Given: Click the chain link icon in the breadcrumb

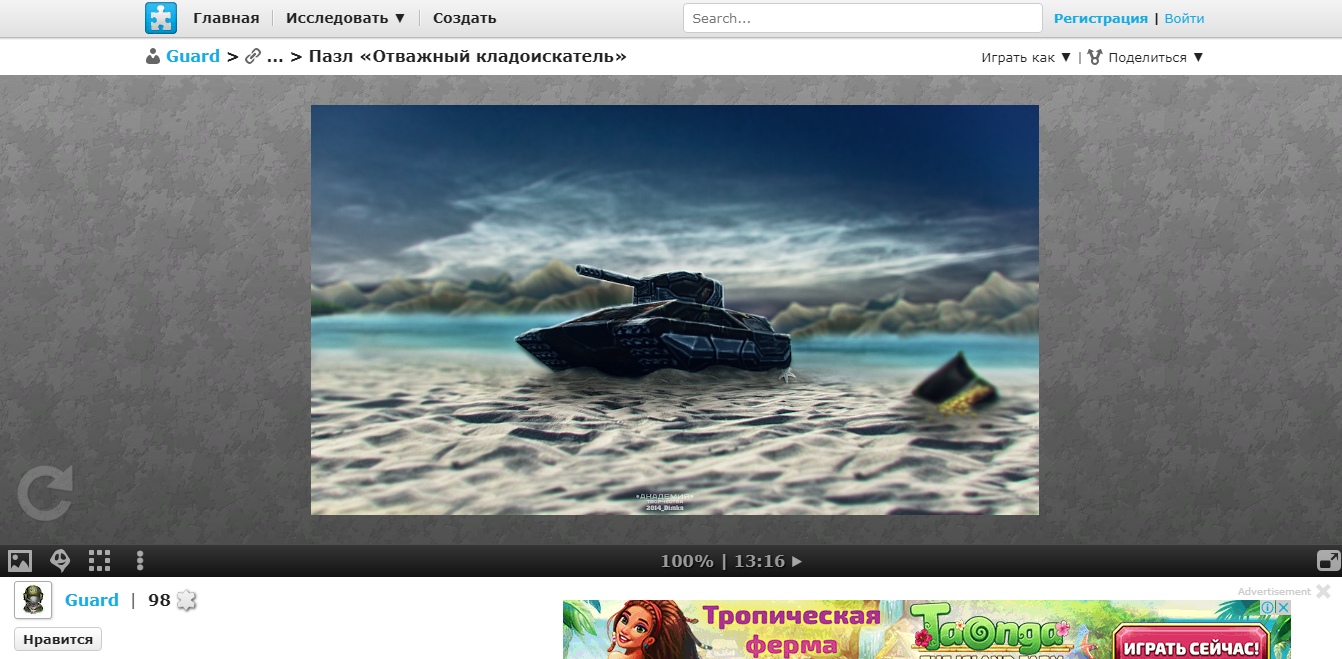Looking at the screenshot, I should (x=253, y=57).
